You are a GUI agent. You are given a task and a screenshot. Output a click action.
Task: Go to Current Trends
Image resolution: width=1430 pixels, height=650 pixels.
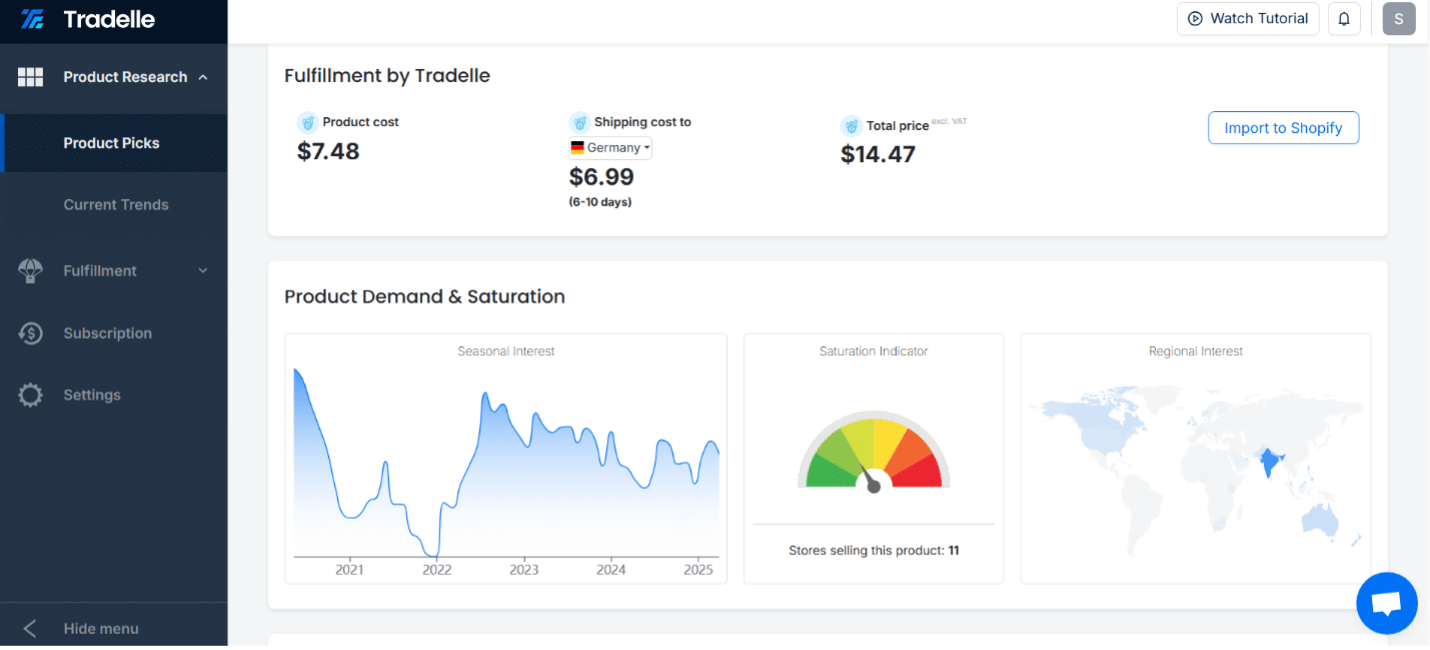point(116,205)
